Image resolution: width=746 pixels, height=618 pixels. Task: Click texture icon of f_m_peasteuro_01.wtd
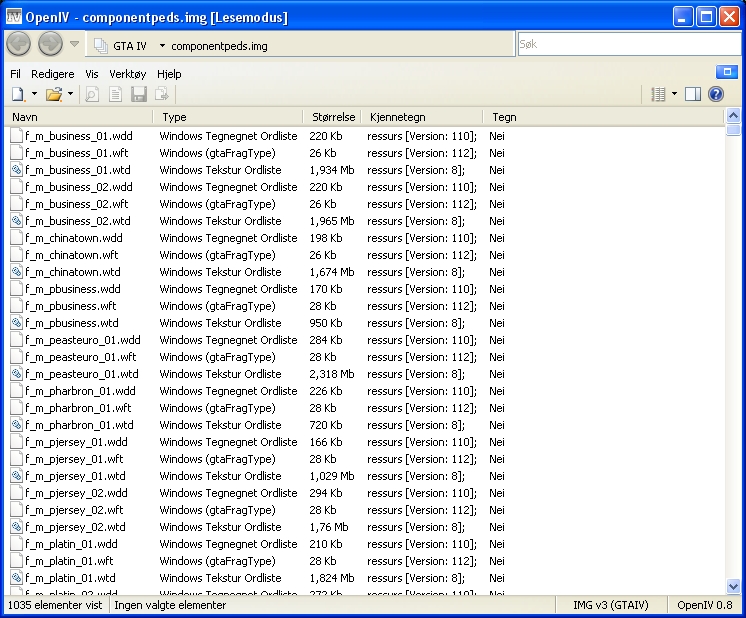pos(17,374)
